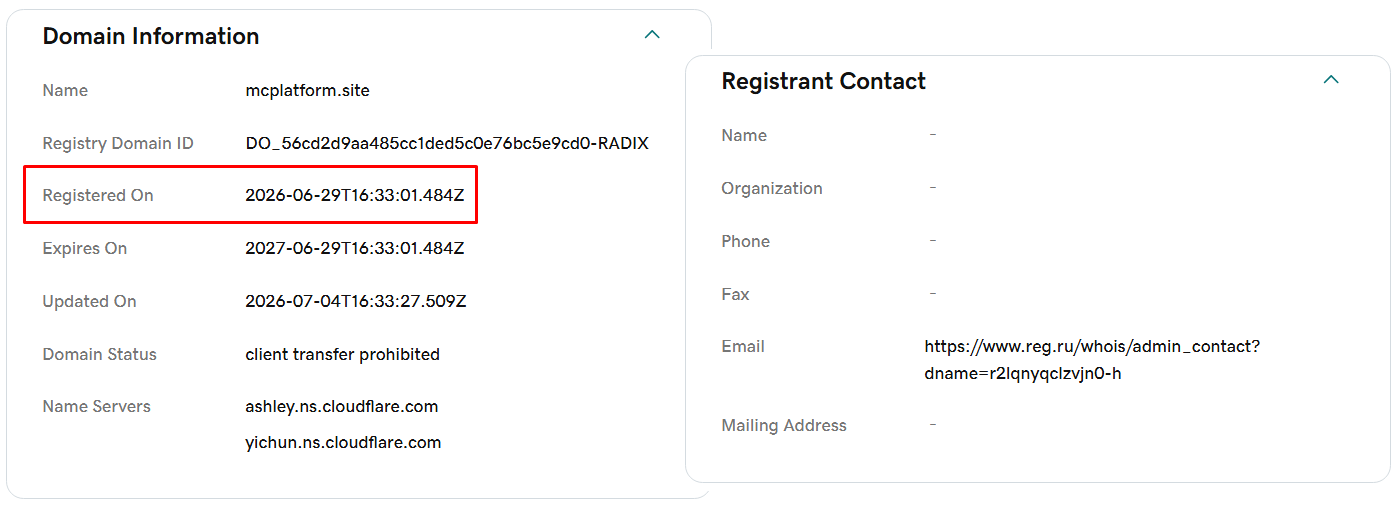Open the reg.ru admin contact link
1399x512 pixels.
coord(1092,360)
